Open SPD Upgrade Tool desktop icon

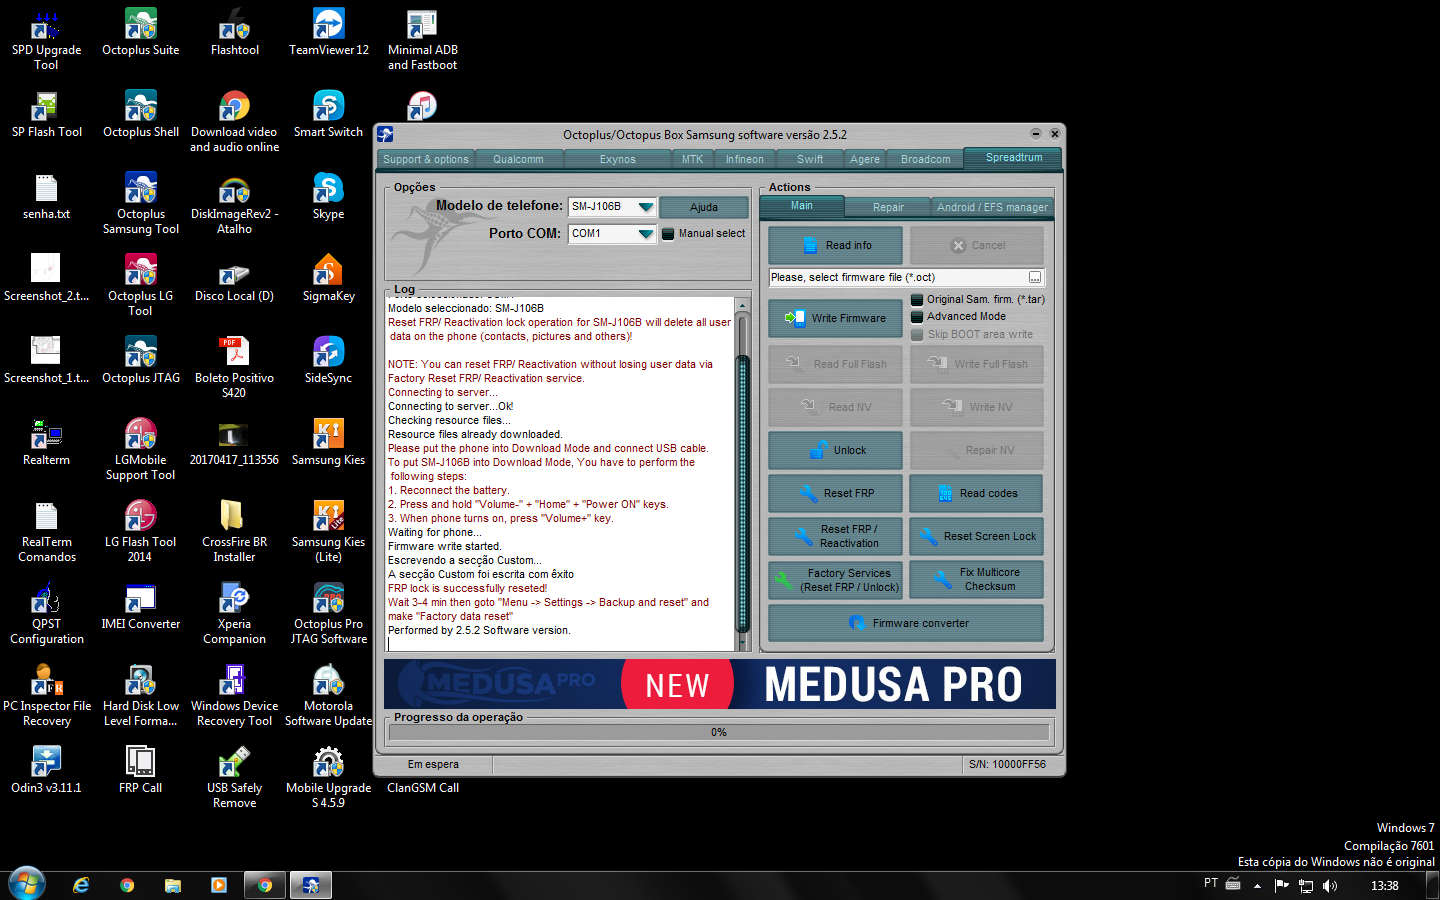pyautogui.click(x=46, y=41)
